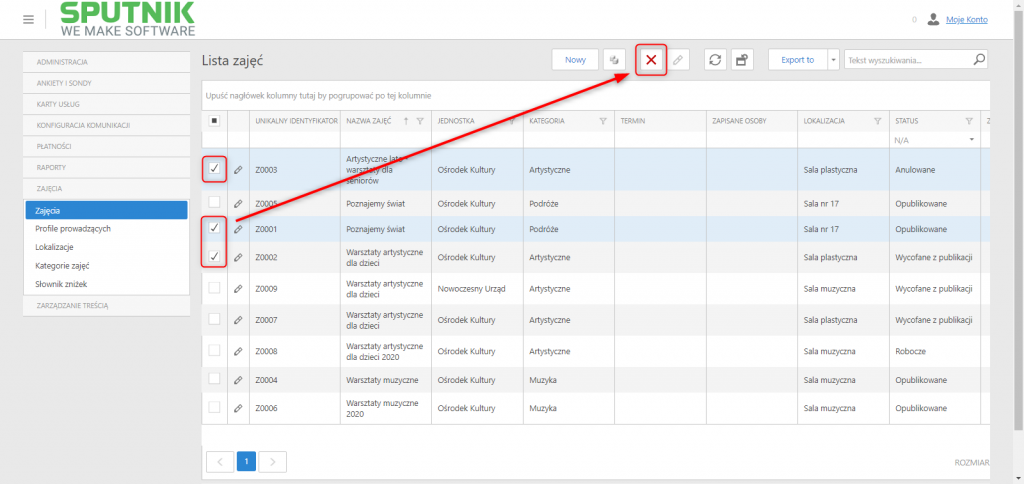1024x484 pixels.
Task: Click the copy record toolbar icon
Action: pos(614,60)
